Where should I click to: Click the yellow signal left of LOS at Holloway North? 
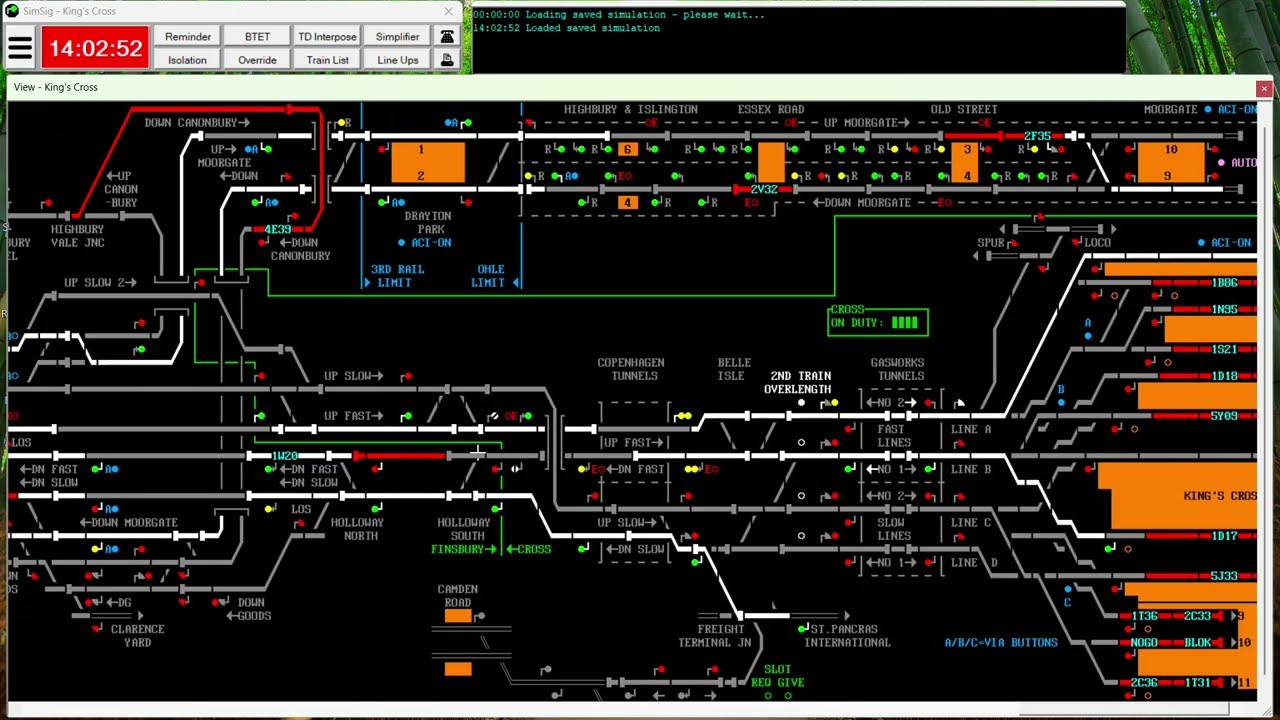click(270, 509)
